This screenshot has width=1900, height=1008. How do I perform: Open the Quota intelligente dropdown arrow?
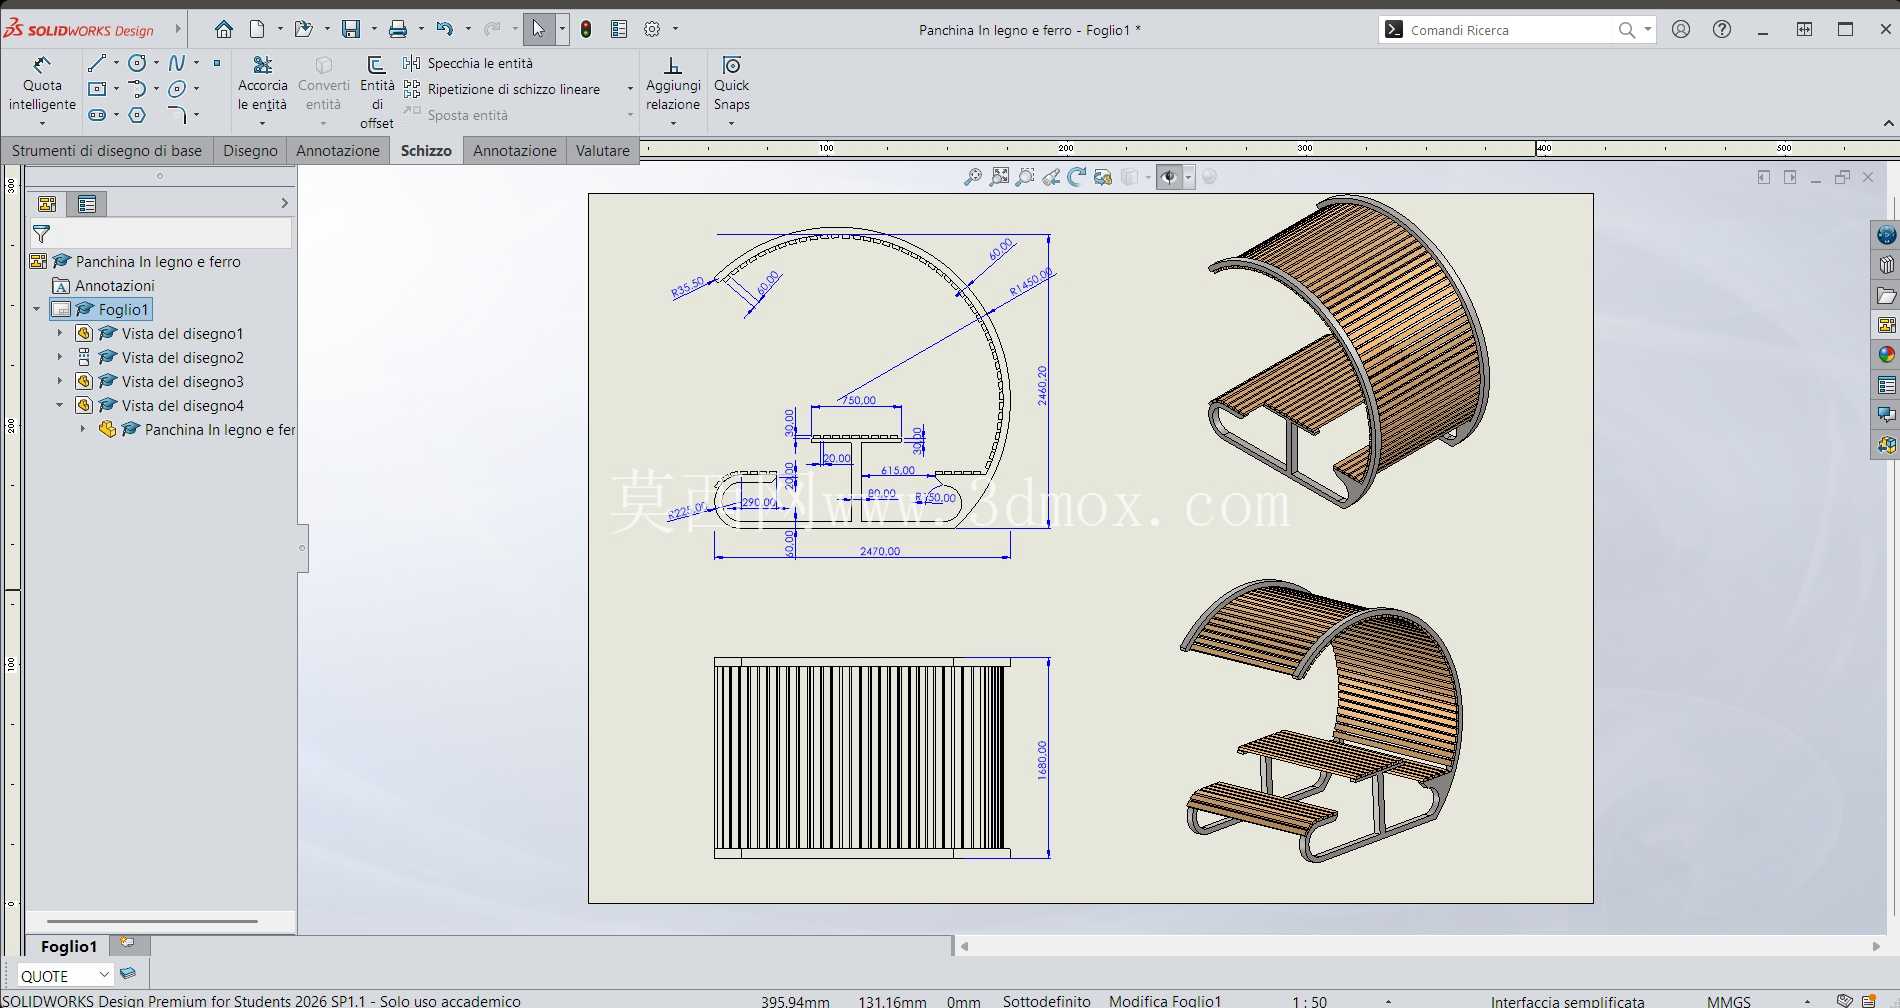(42, 124)
